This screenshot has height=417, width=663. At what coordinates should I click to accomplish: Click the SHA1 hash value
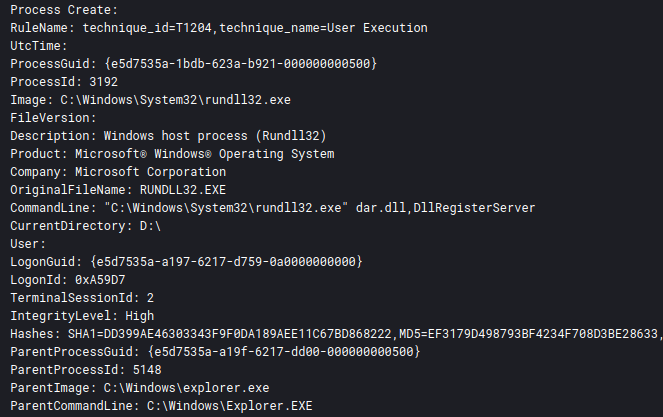[247, 334]
